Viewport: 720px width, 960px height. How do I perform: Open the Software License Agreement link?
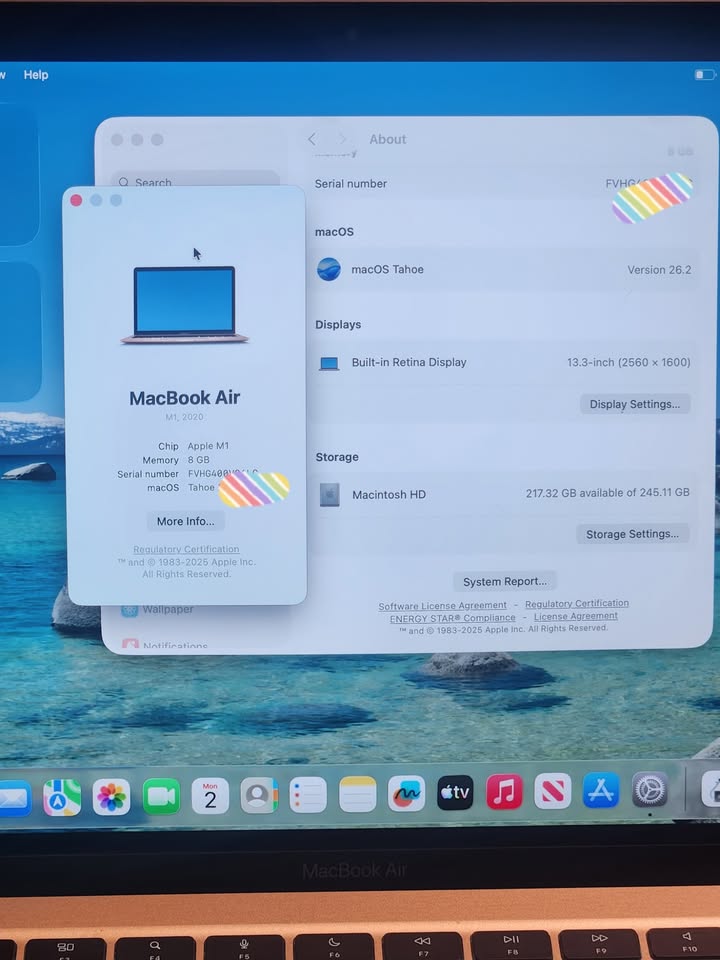[x=443, y=606]
